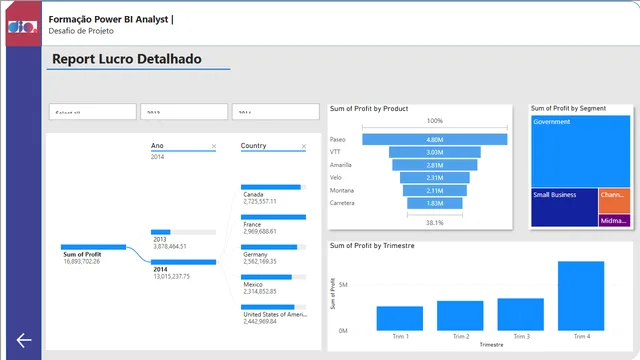
Task: Click the VTT 3.03M funnel bar
Action: (435, 152)
